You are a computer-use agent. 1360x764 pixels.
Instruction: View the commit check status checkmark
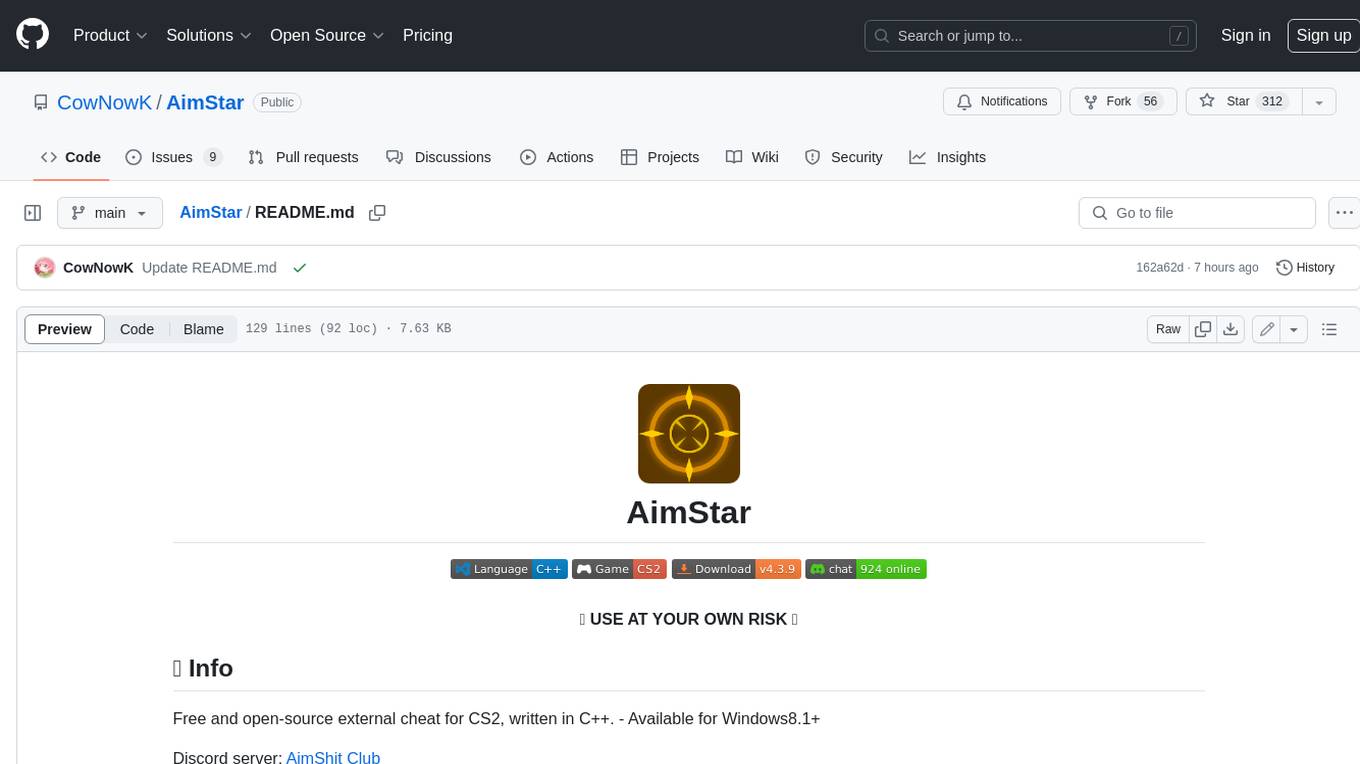(x=299, y=268)
